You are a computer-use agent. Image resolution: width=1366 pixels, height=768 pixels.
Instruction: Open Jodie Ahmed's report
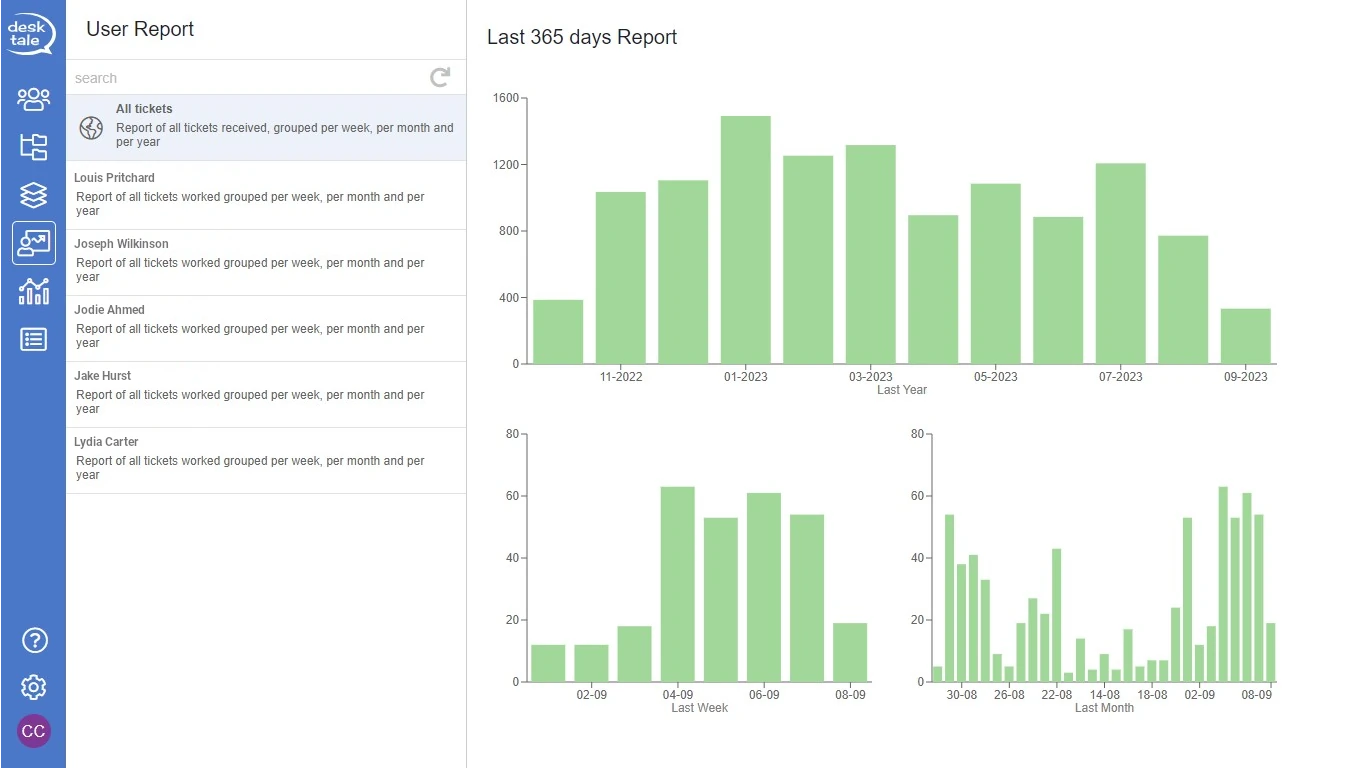coord(266,328)
